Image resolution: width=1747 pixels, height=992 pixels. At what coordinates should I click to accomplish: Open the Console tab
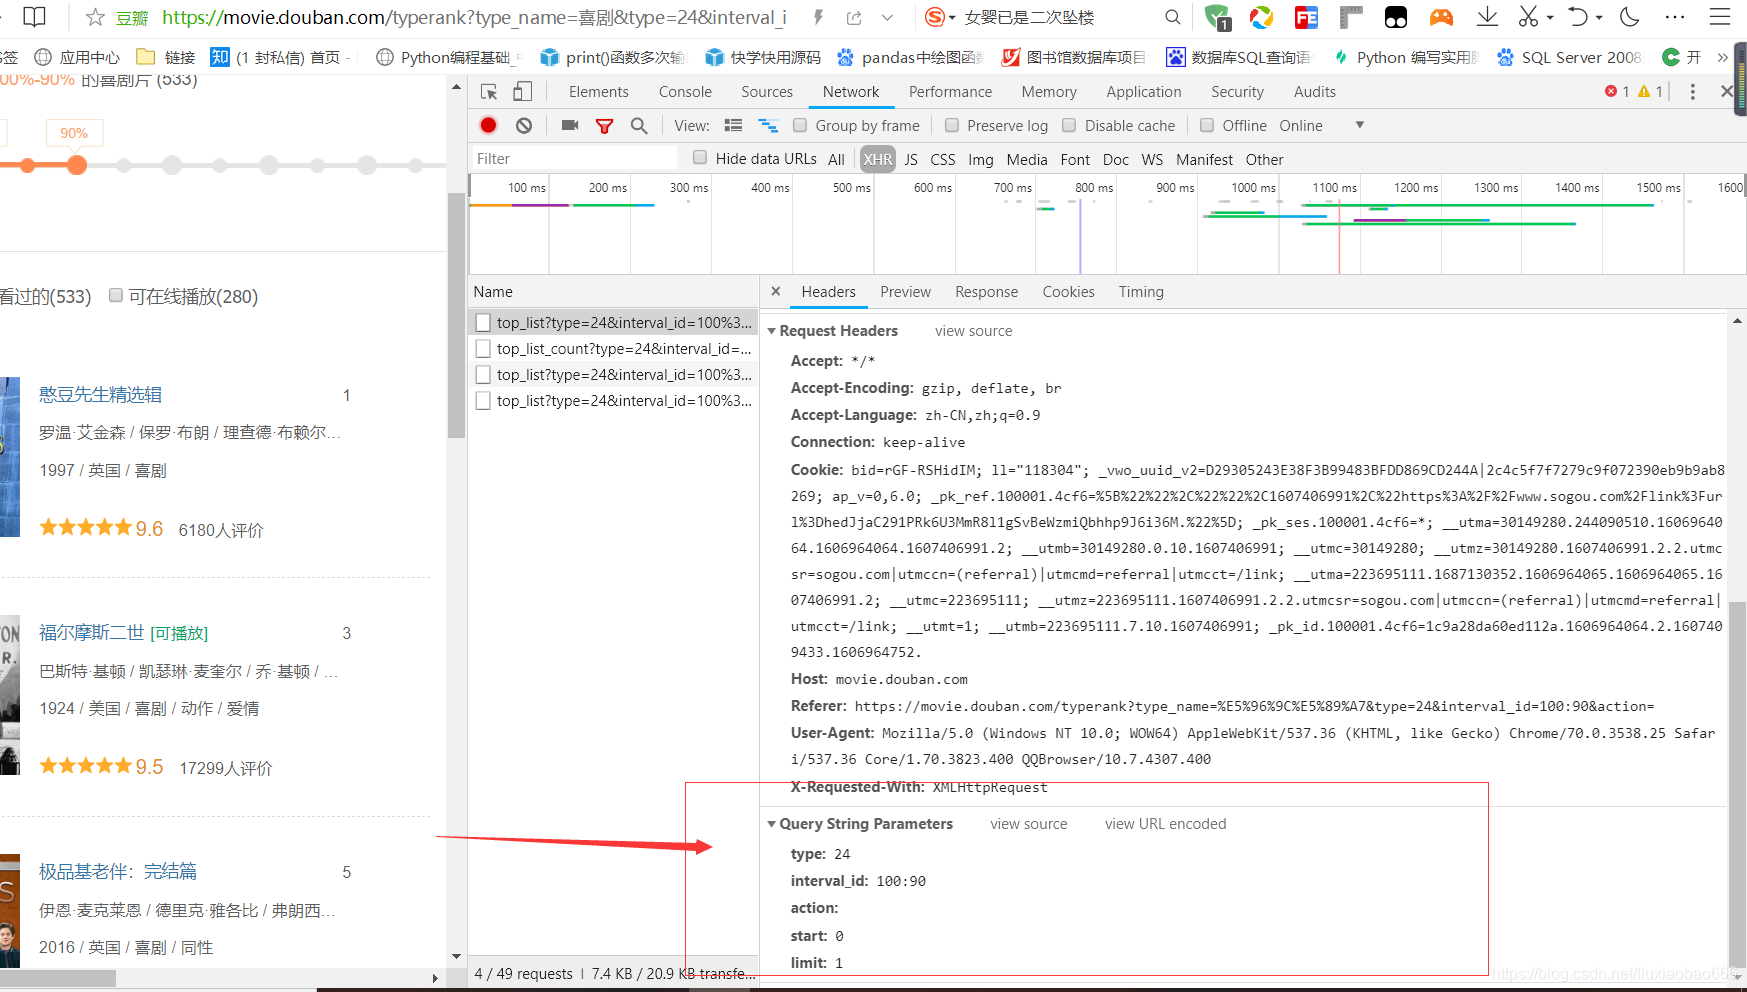(685, 92)
